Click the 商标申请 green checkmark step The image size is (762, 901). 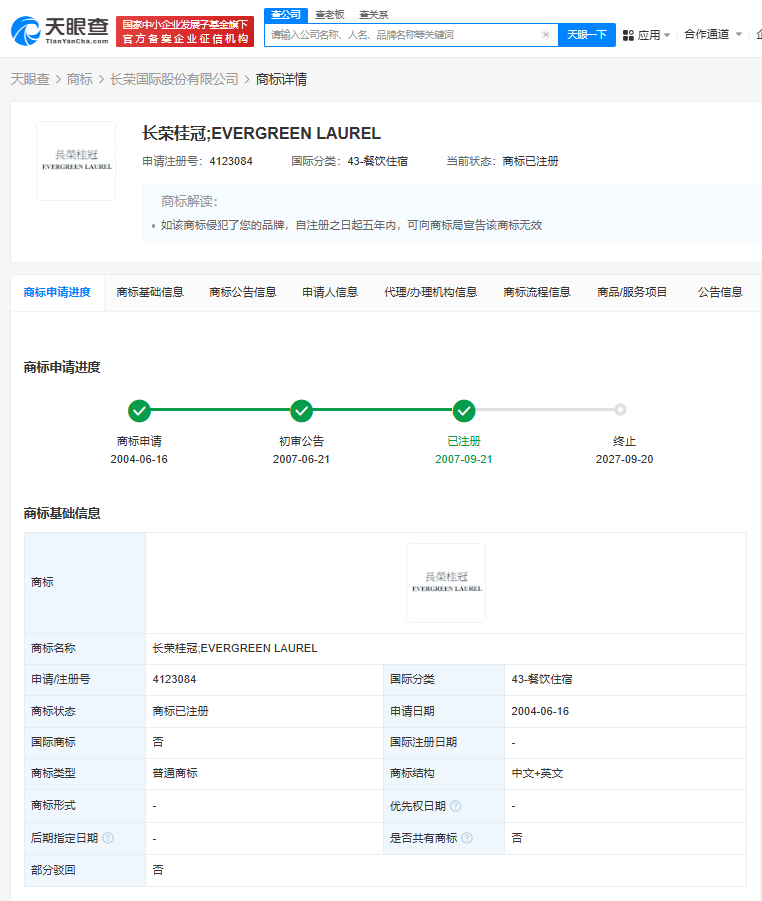tap(139, 410)
